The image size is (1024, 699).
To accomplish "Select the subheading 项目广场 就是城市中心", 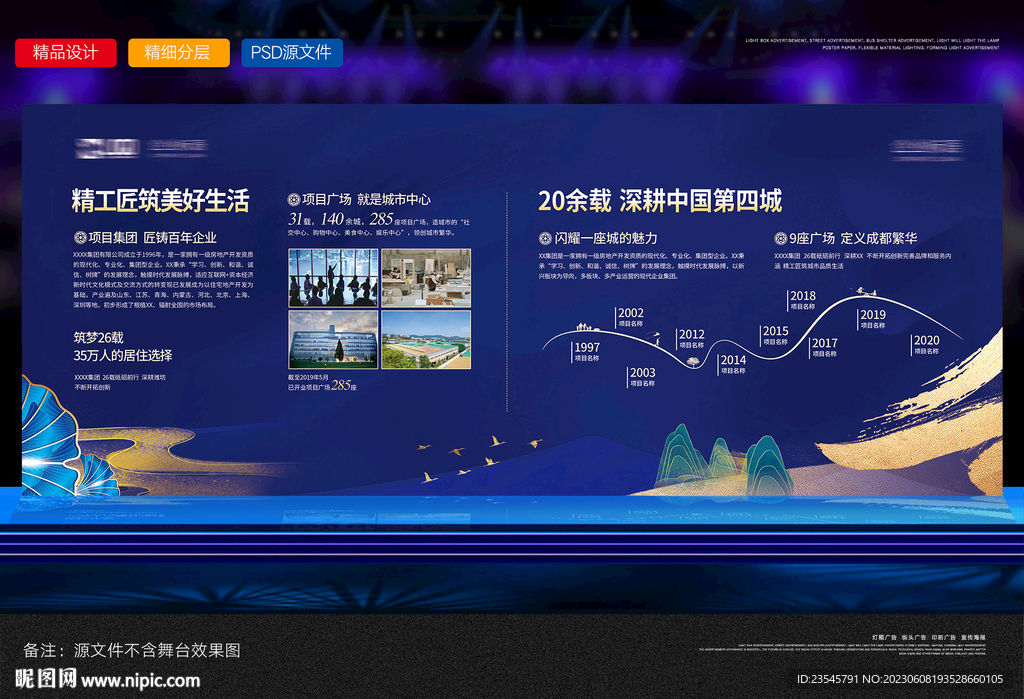I will click(x=366, y=199).
